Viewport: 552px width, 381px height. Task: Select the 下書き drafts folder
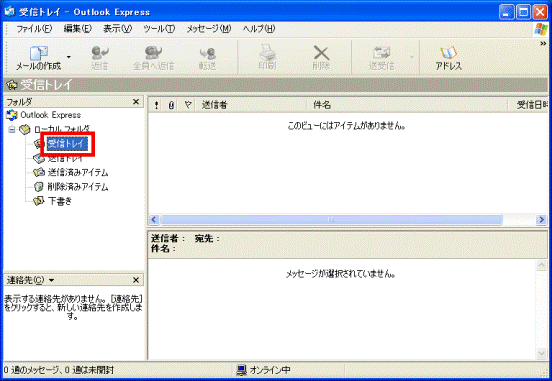point(60,201)
